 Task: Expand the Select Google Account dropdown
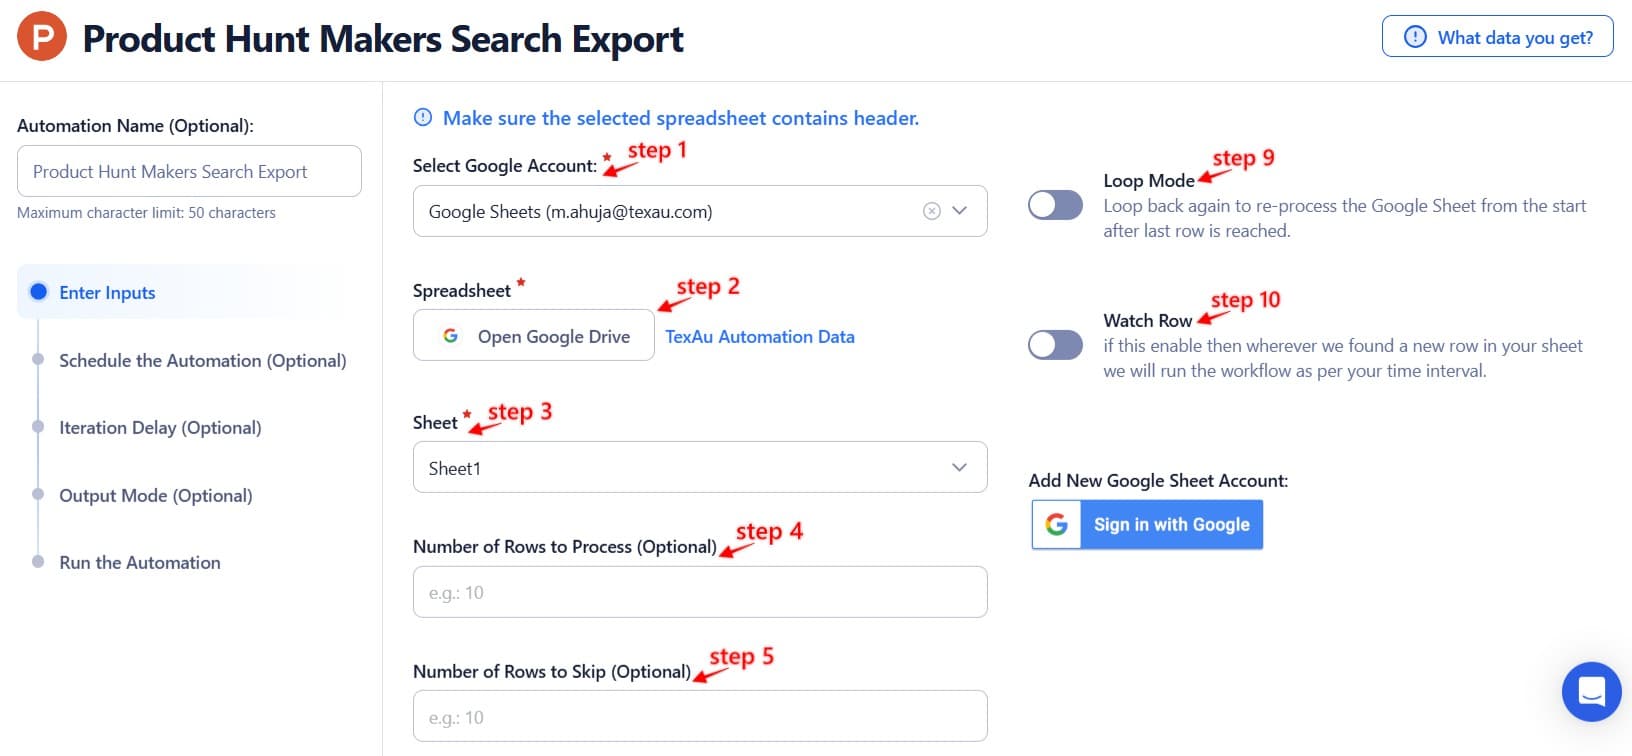tap(959, 211)
